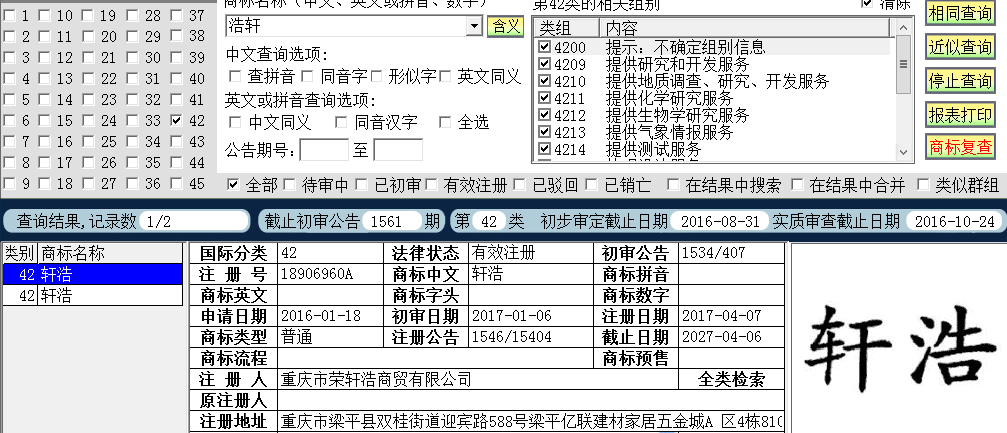Image resolution: width=1007 pixels, height=433 pixels.
Task: Run 近似查询 search
Action: pos(961,47)
